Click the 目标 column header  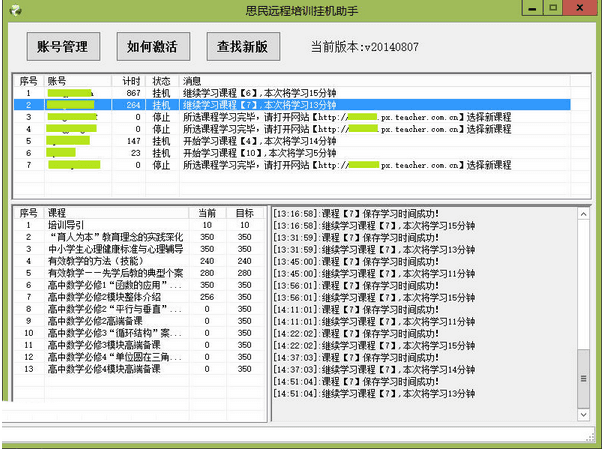(245, 213)
